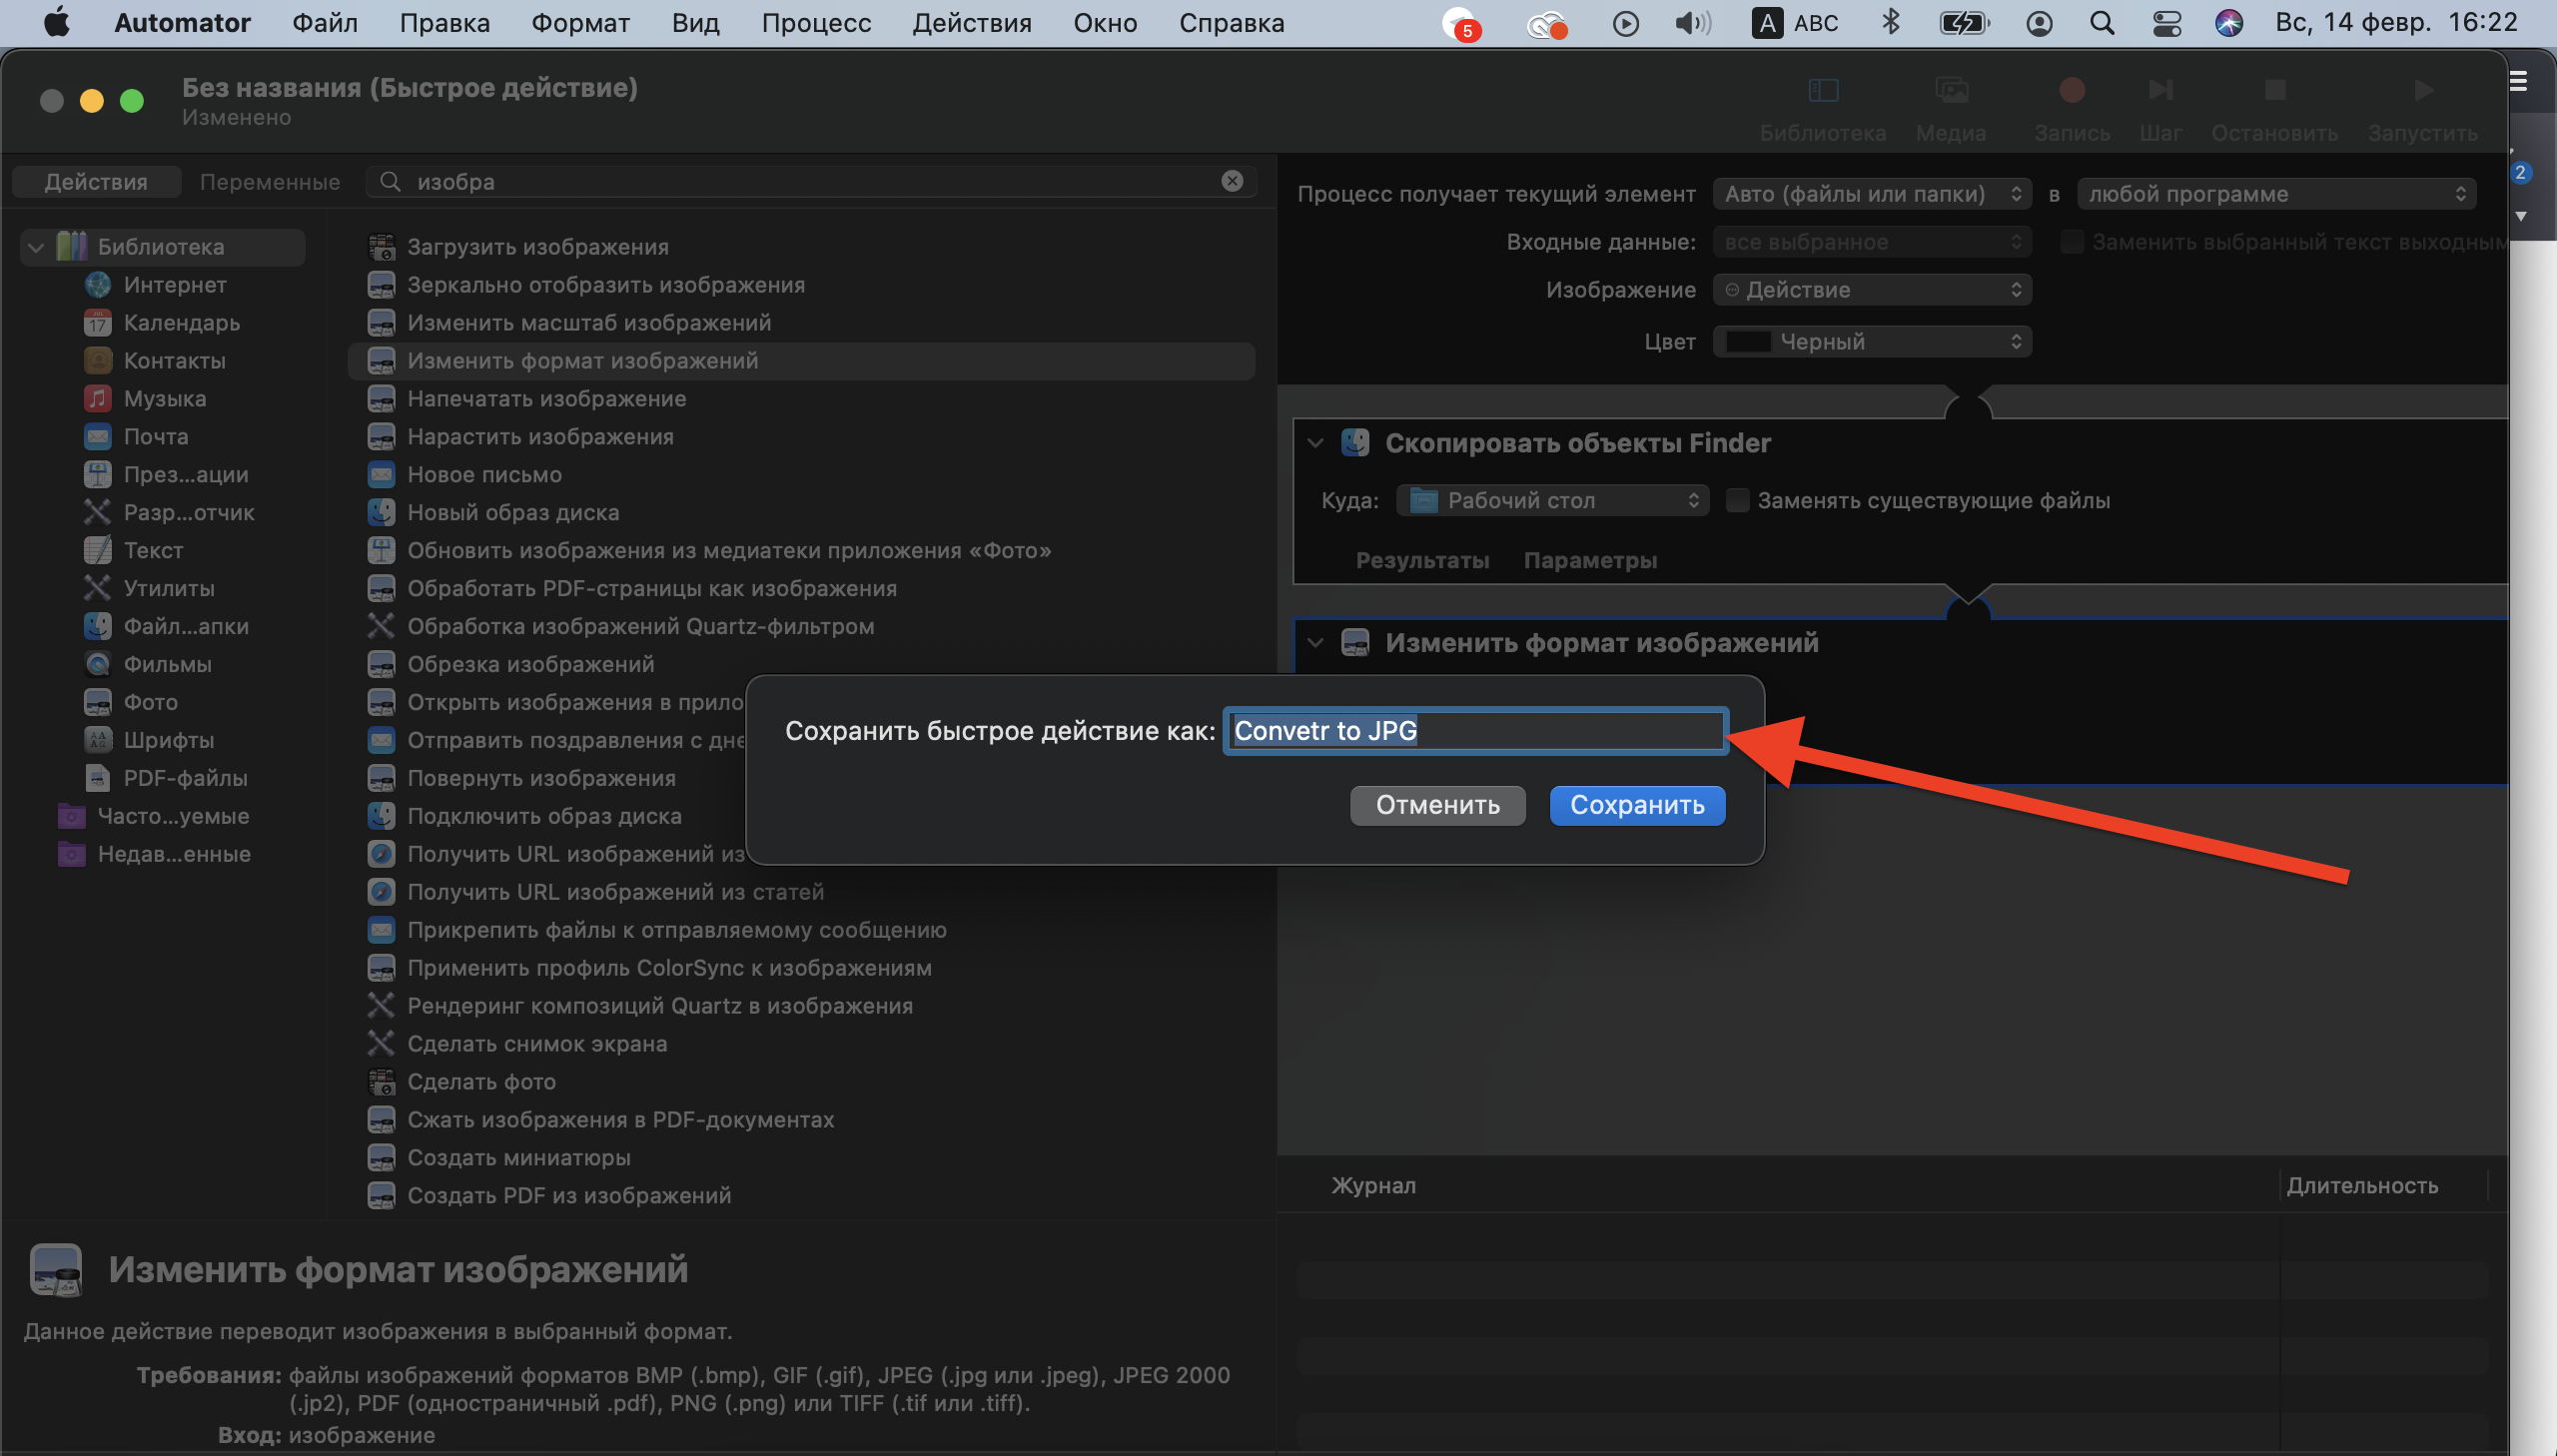This screenshot has height=1456, width=2557.
Task: Click the Сделать фото action icon
Action: [x=381, y=1082]
